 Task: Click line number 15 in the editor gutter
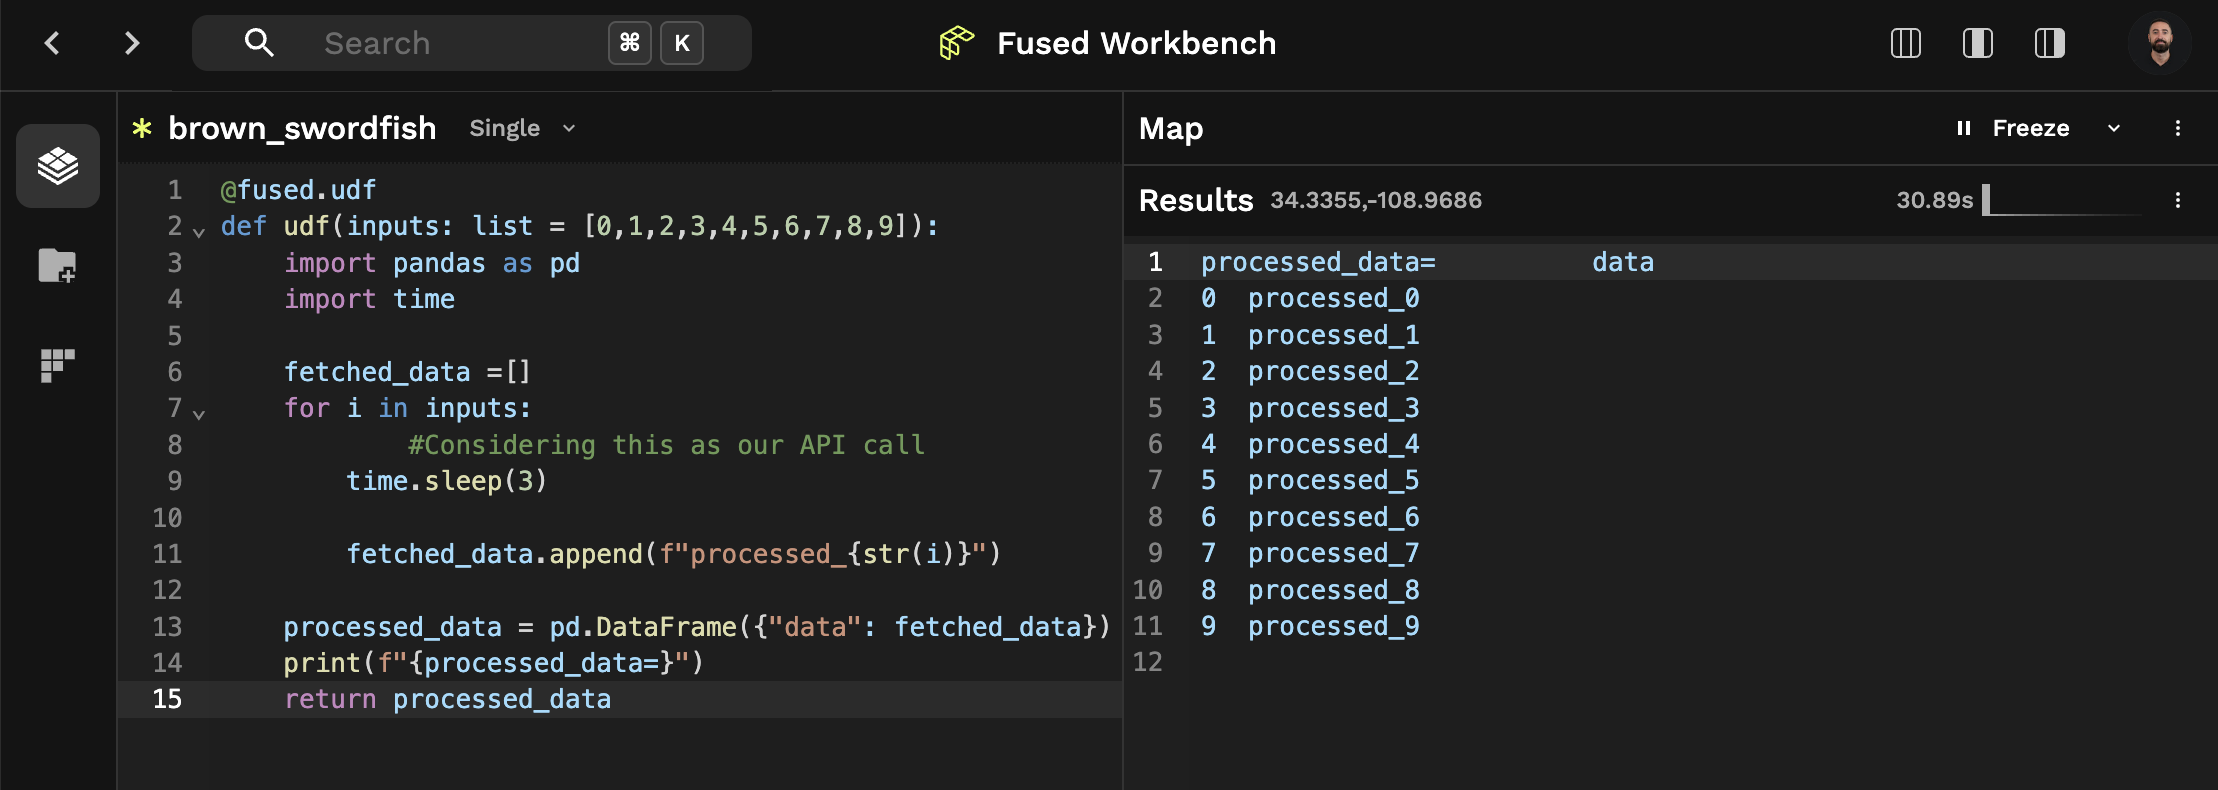[x=167, y=699]
